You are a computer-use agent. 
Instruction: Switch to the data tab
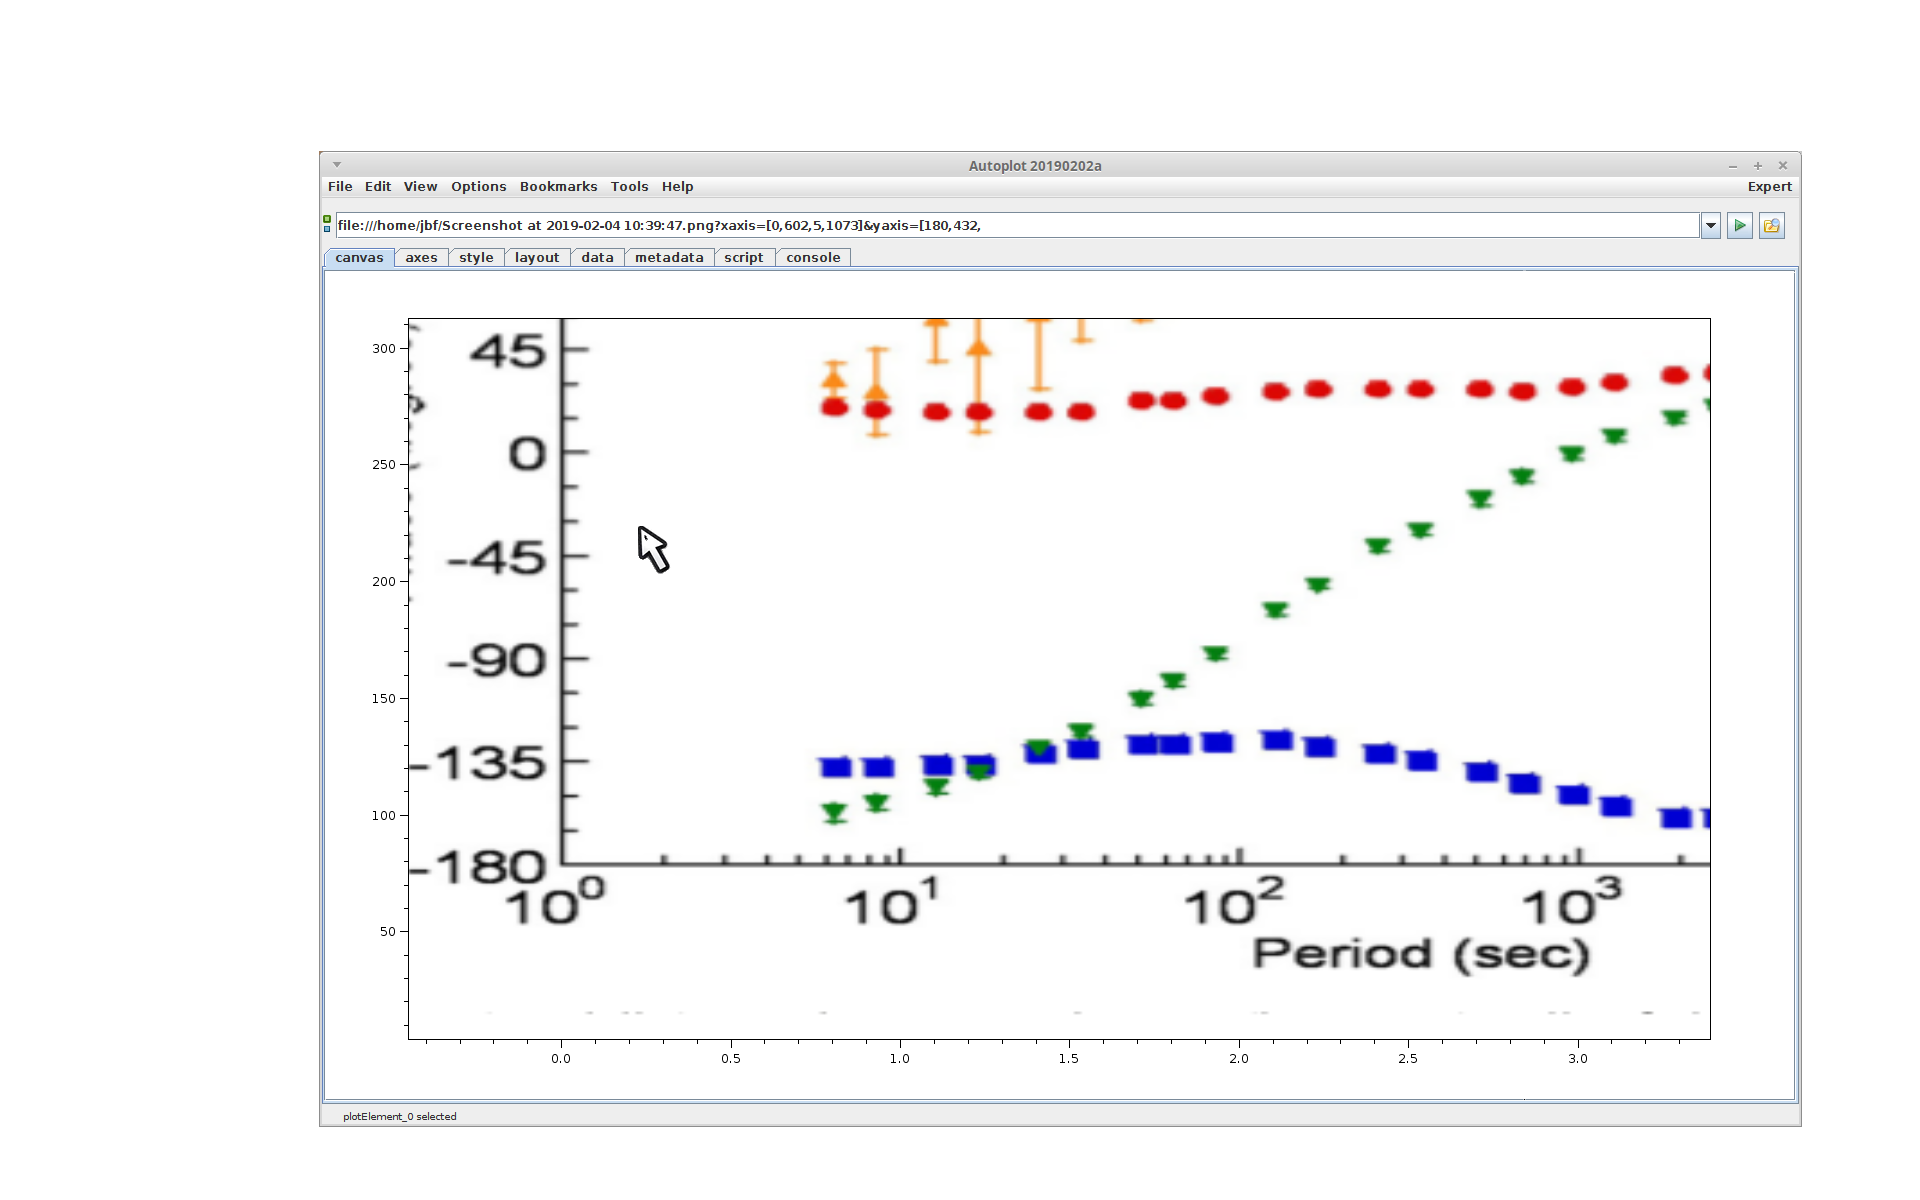597,258
